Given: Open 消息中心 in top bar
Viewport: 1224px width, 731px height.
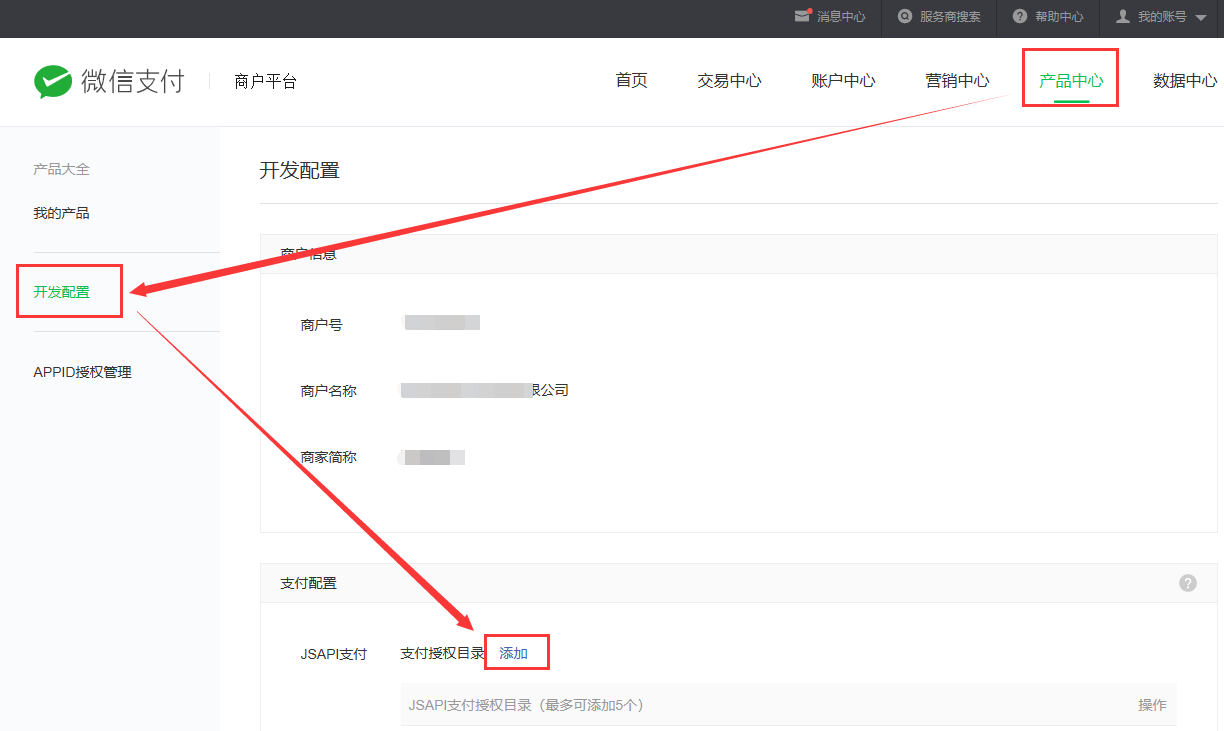Looking at the screenshot, I should click(841, 17).
